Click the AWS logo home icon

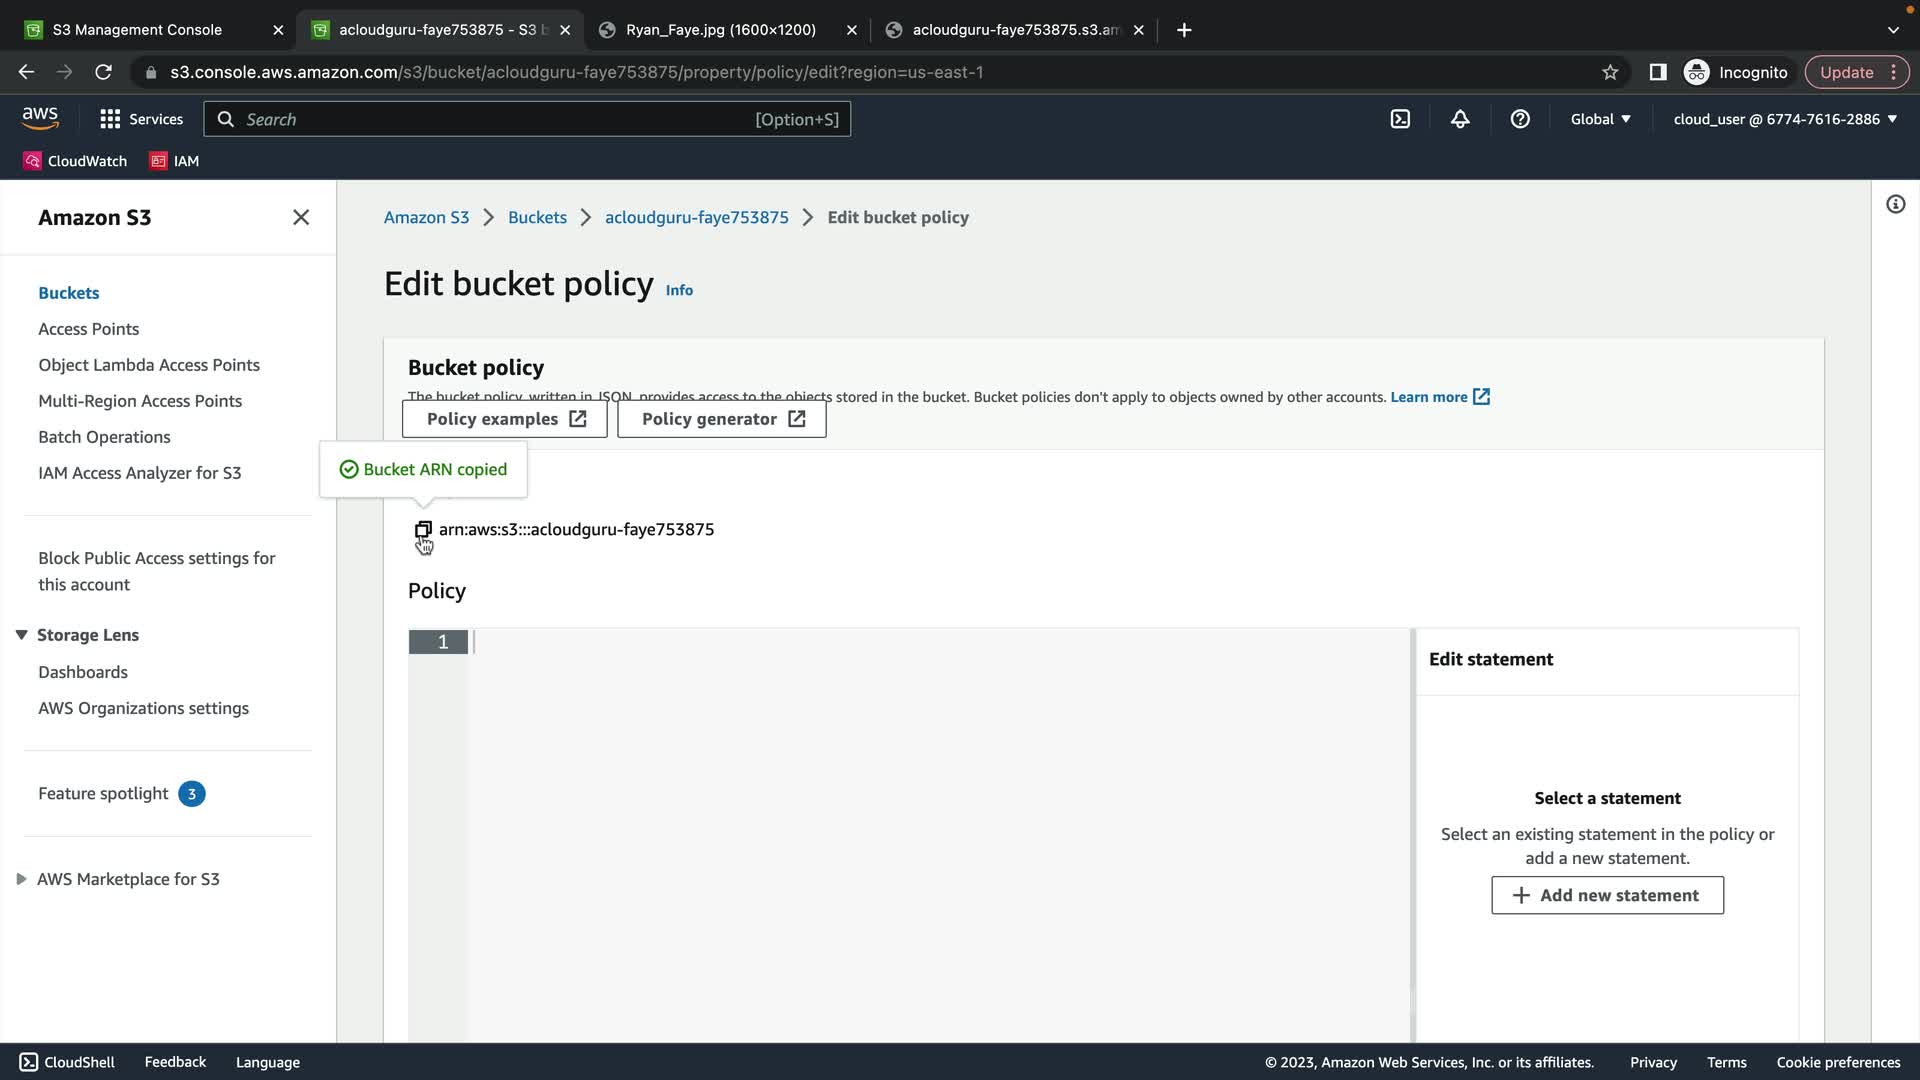pyautogui.click(x=40, y=118)
